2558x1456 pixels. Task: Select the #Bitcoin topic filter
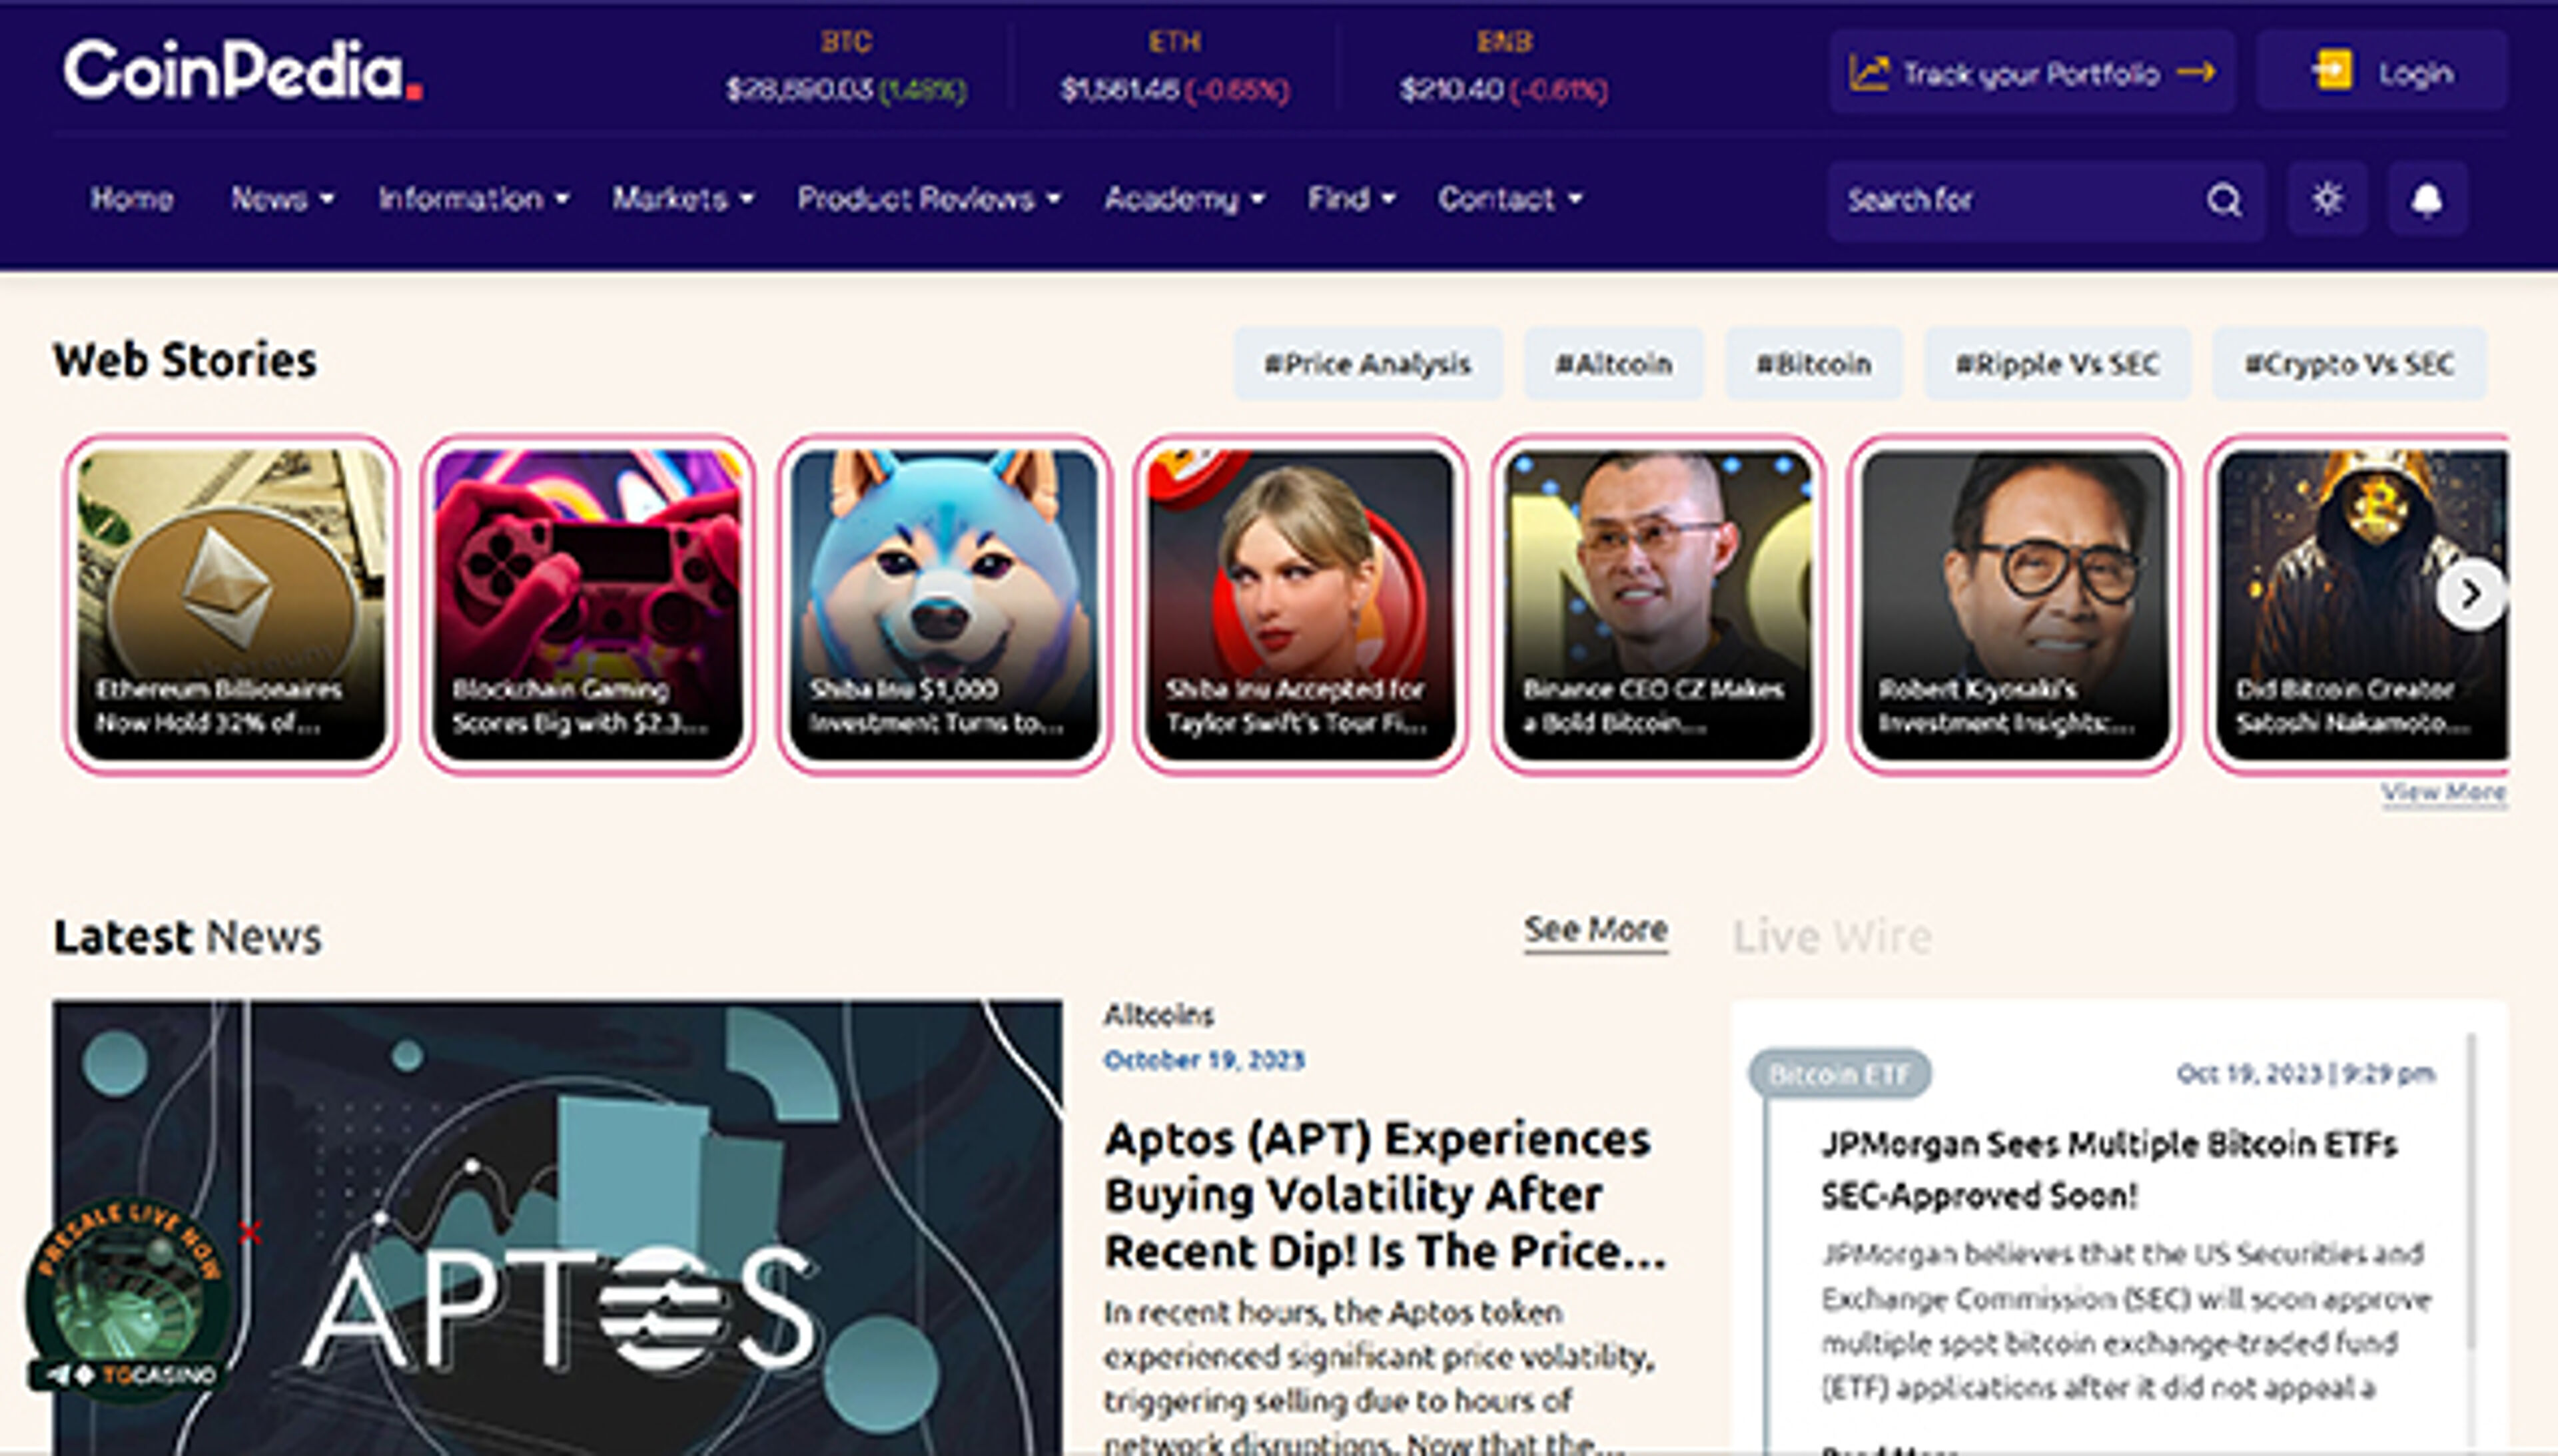[x=1813, y=364]
